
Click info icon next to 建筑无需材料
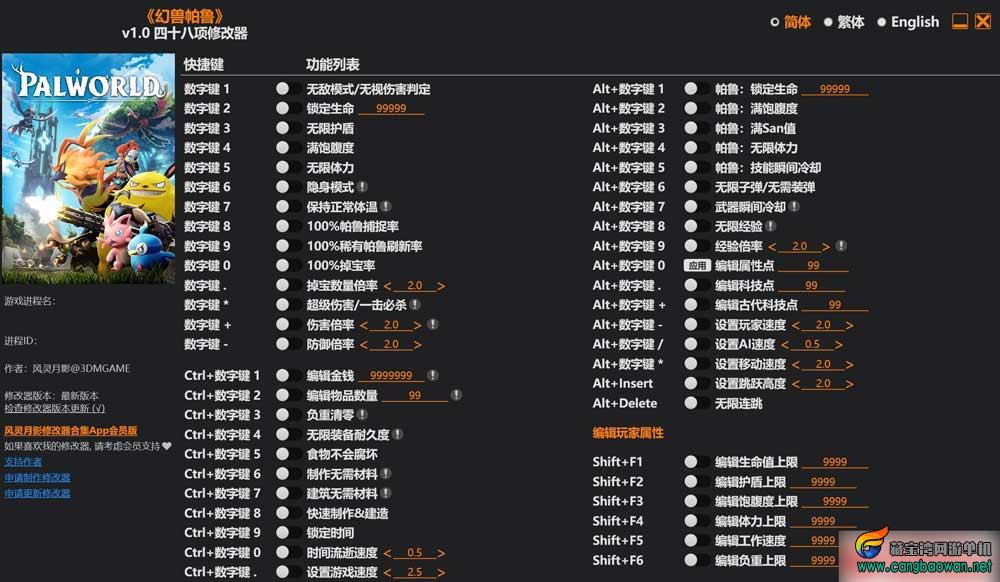tap(386, 493)
